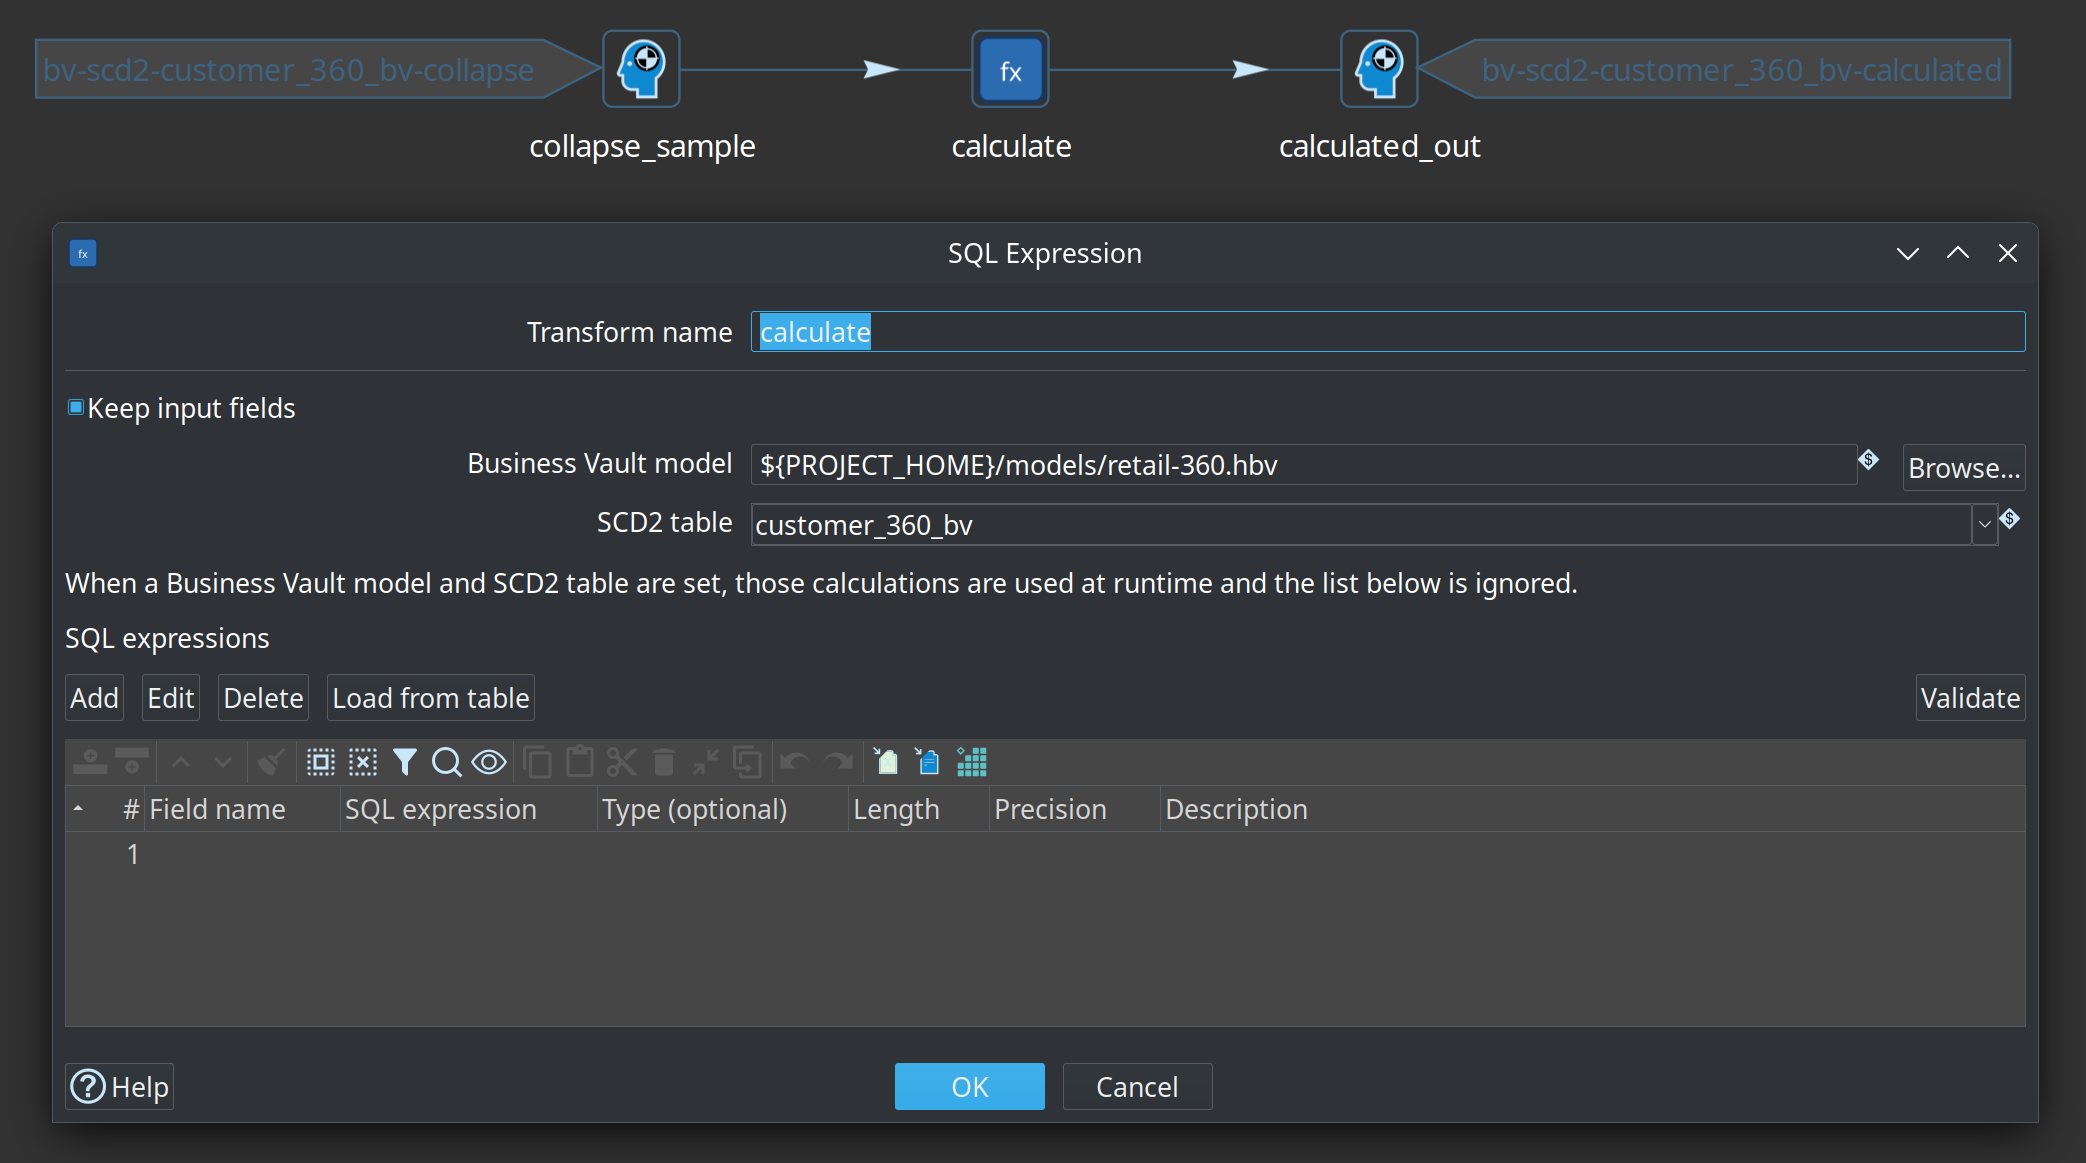The width and height of the screenshot is (2086, 1163).
Task: Open Help for SQL Expression
Action: click(120, 1087)
